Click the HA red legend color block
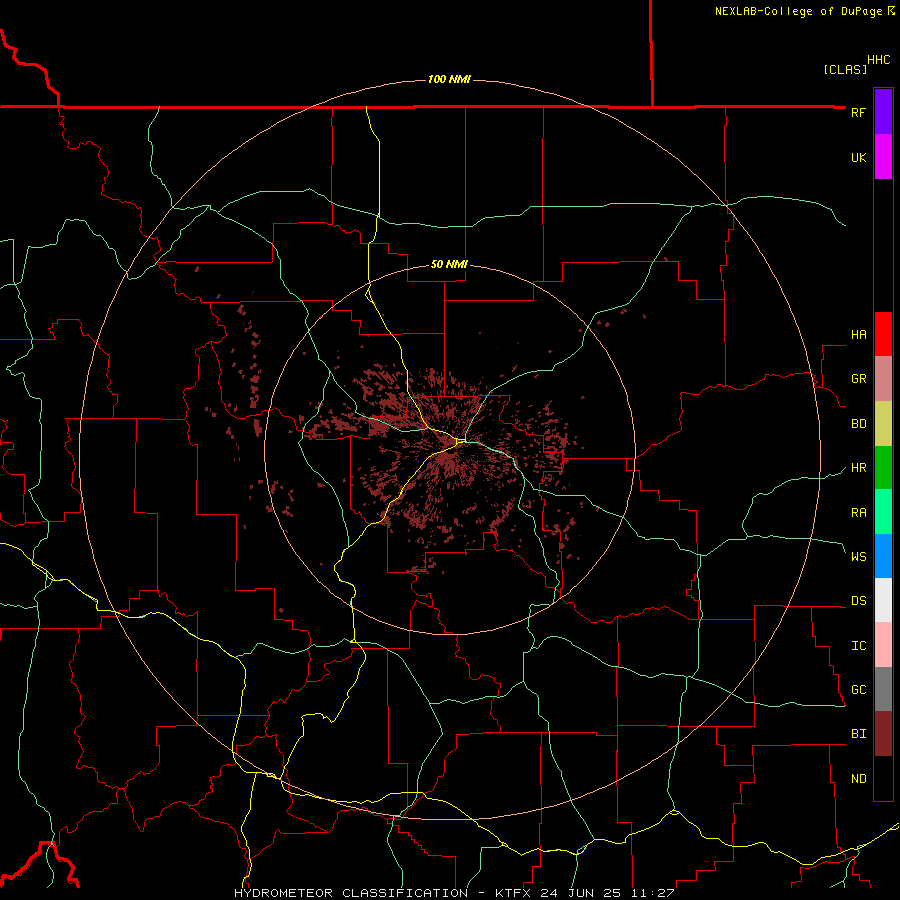Screen dimensions: 900x900 point(883,334)
